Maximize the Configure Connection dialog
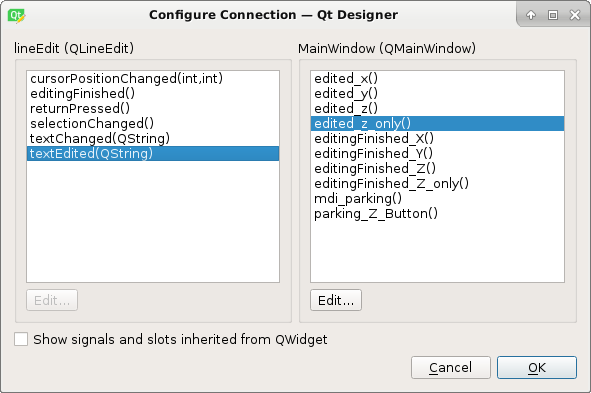The image size is (591, 393). point(553,15)
